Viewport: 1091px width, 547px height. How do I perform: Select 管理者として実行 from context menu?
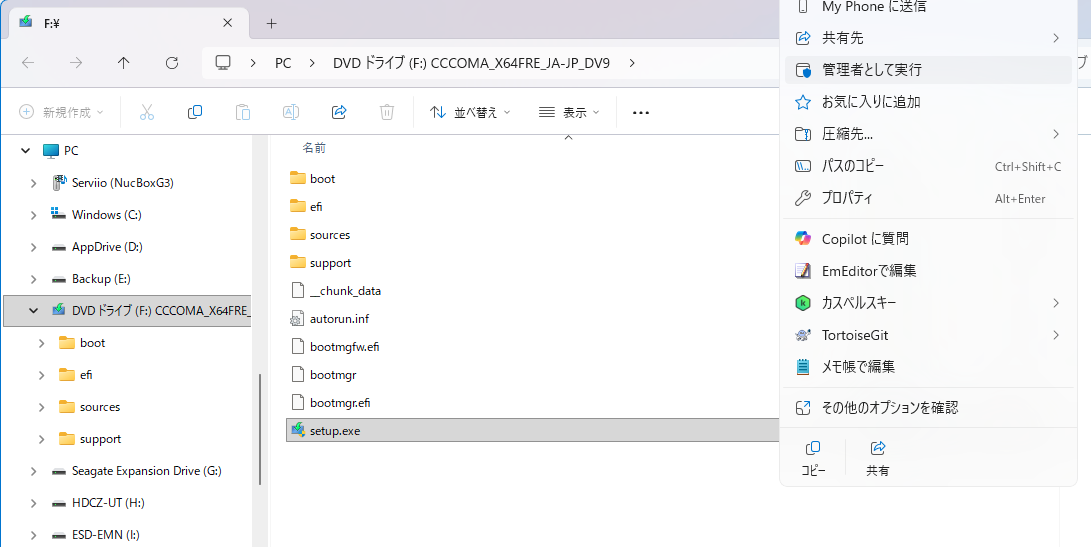click(871, 70)
